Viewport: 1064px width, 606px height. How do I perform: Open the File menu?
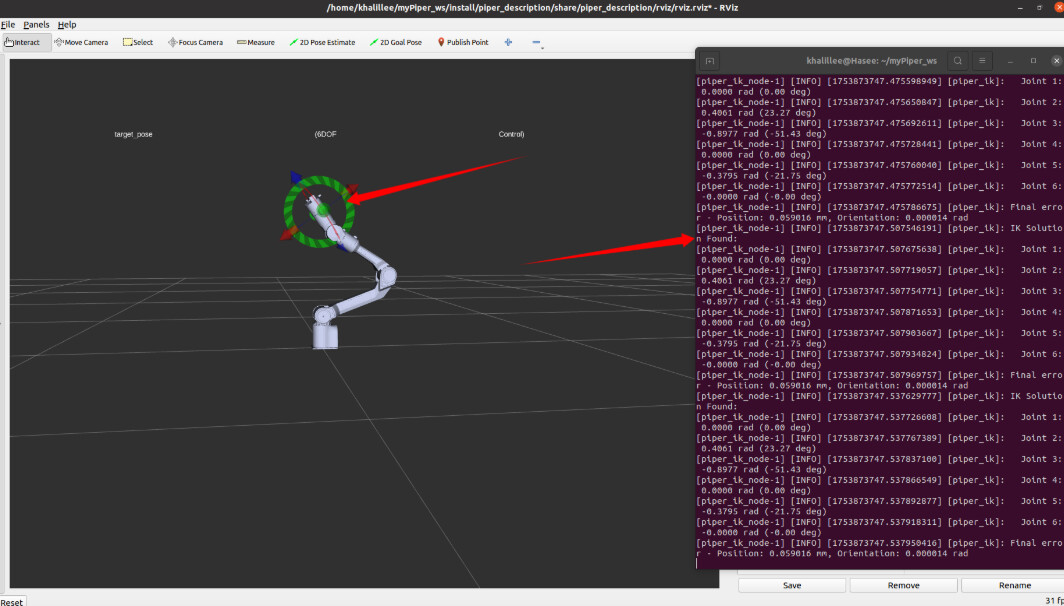(8, 24)
